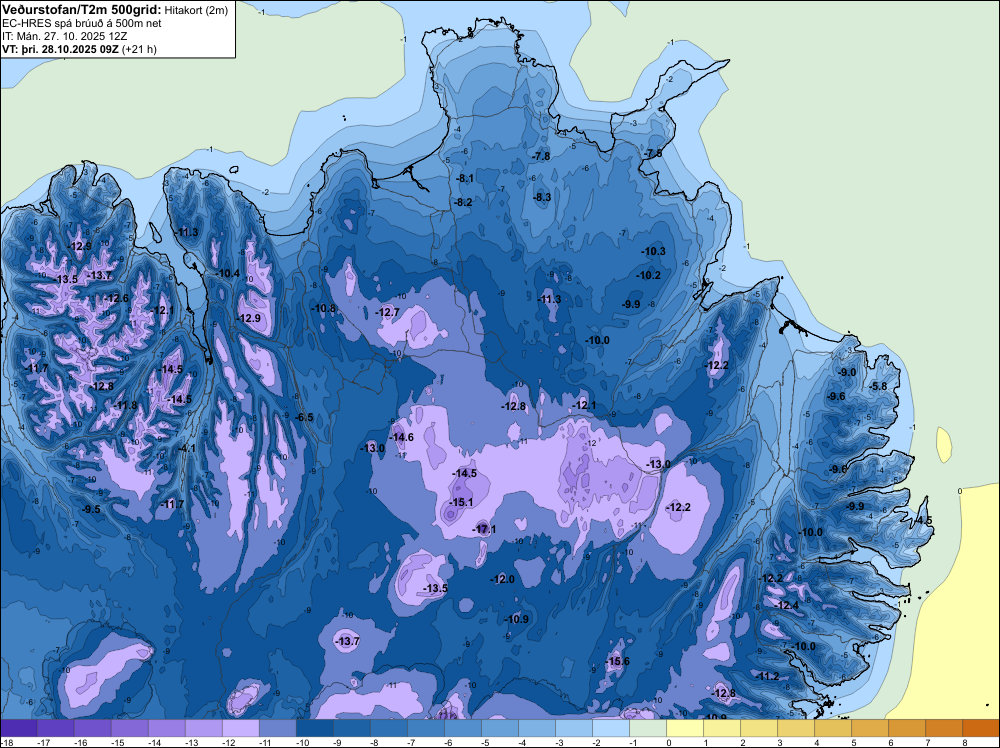Image resolution: width=1000 pixels, height=748 pixels.
Task: Click the -10.3 temperature label
Action: pos(654,251)
